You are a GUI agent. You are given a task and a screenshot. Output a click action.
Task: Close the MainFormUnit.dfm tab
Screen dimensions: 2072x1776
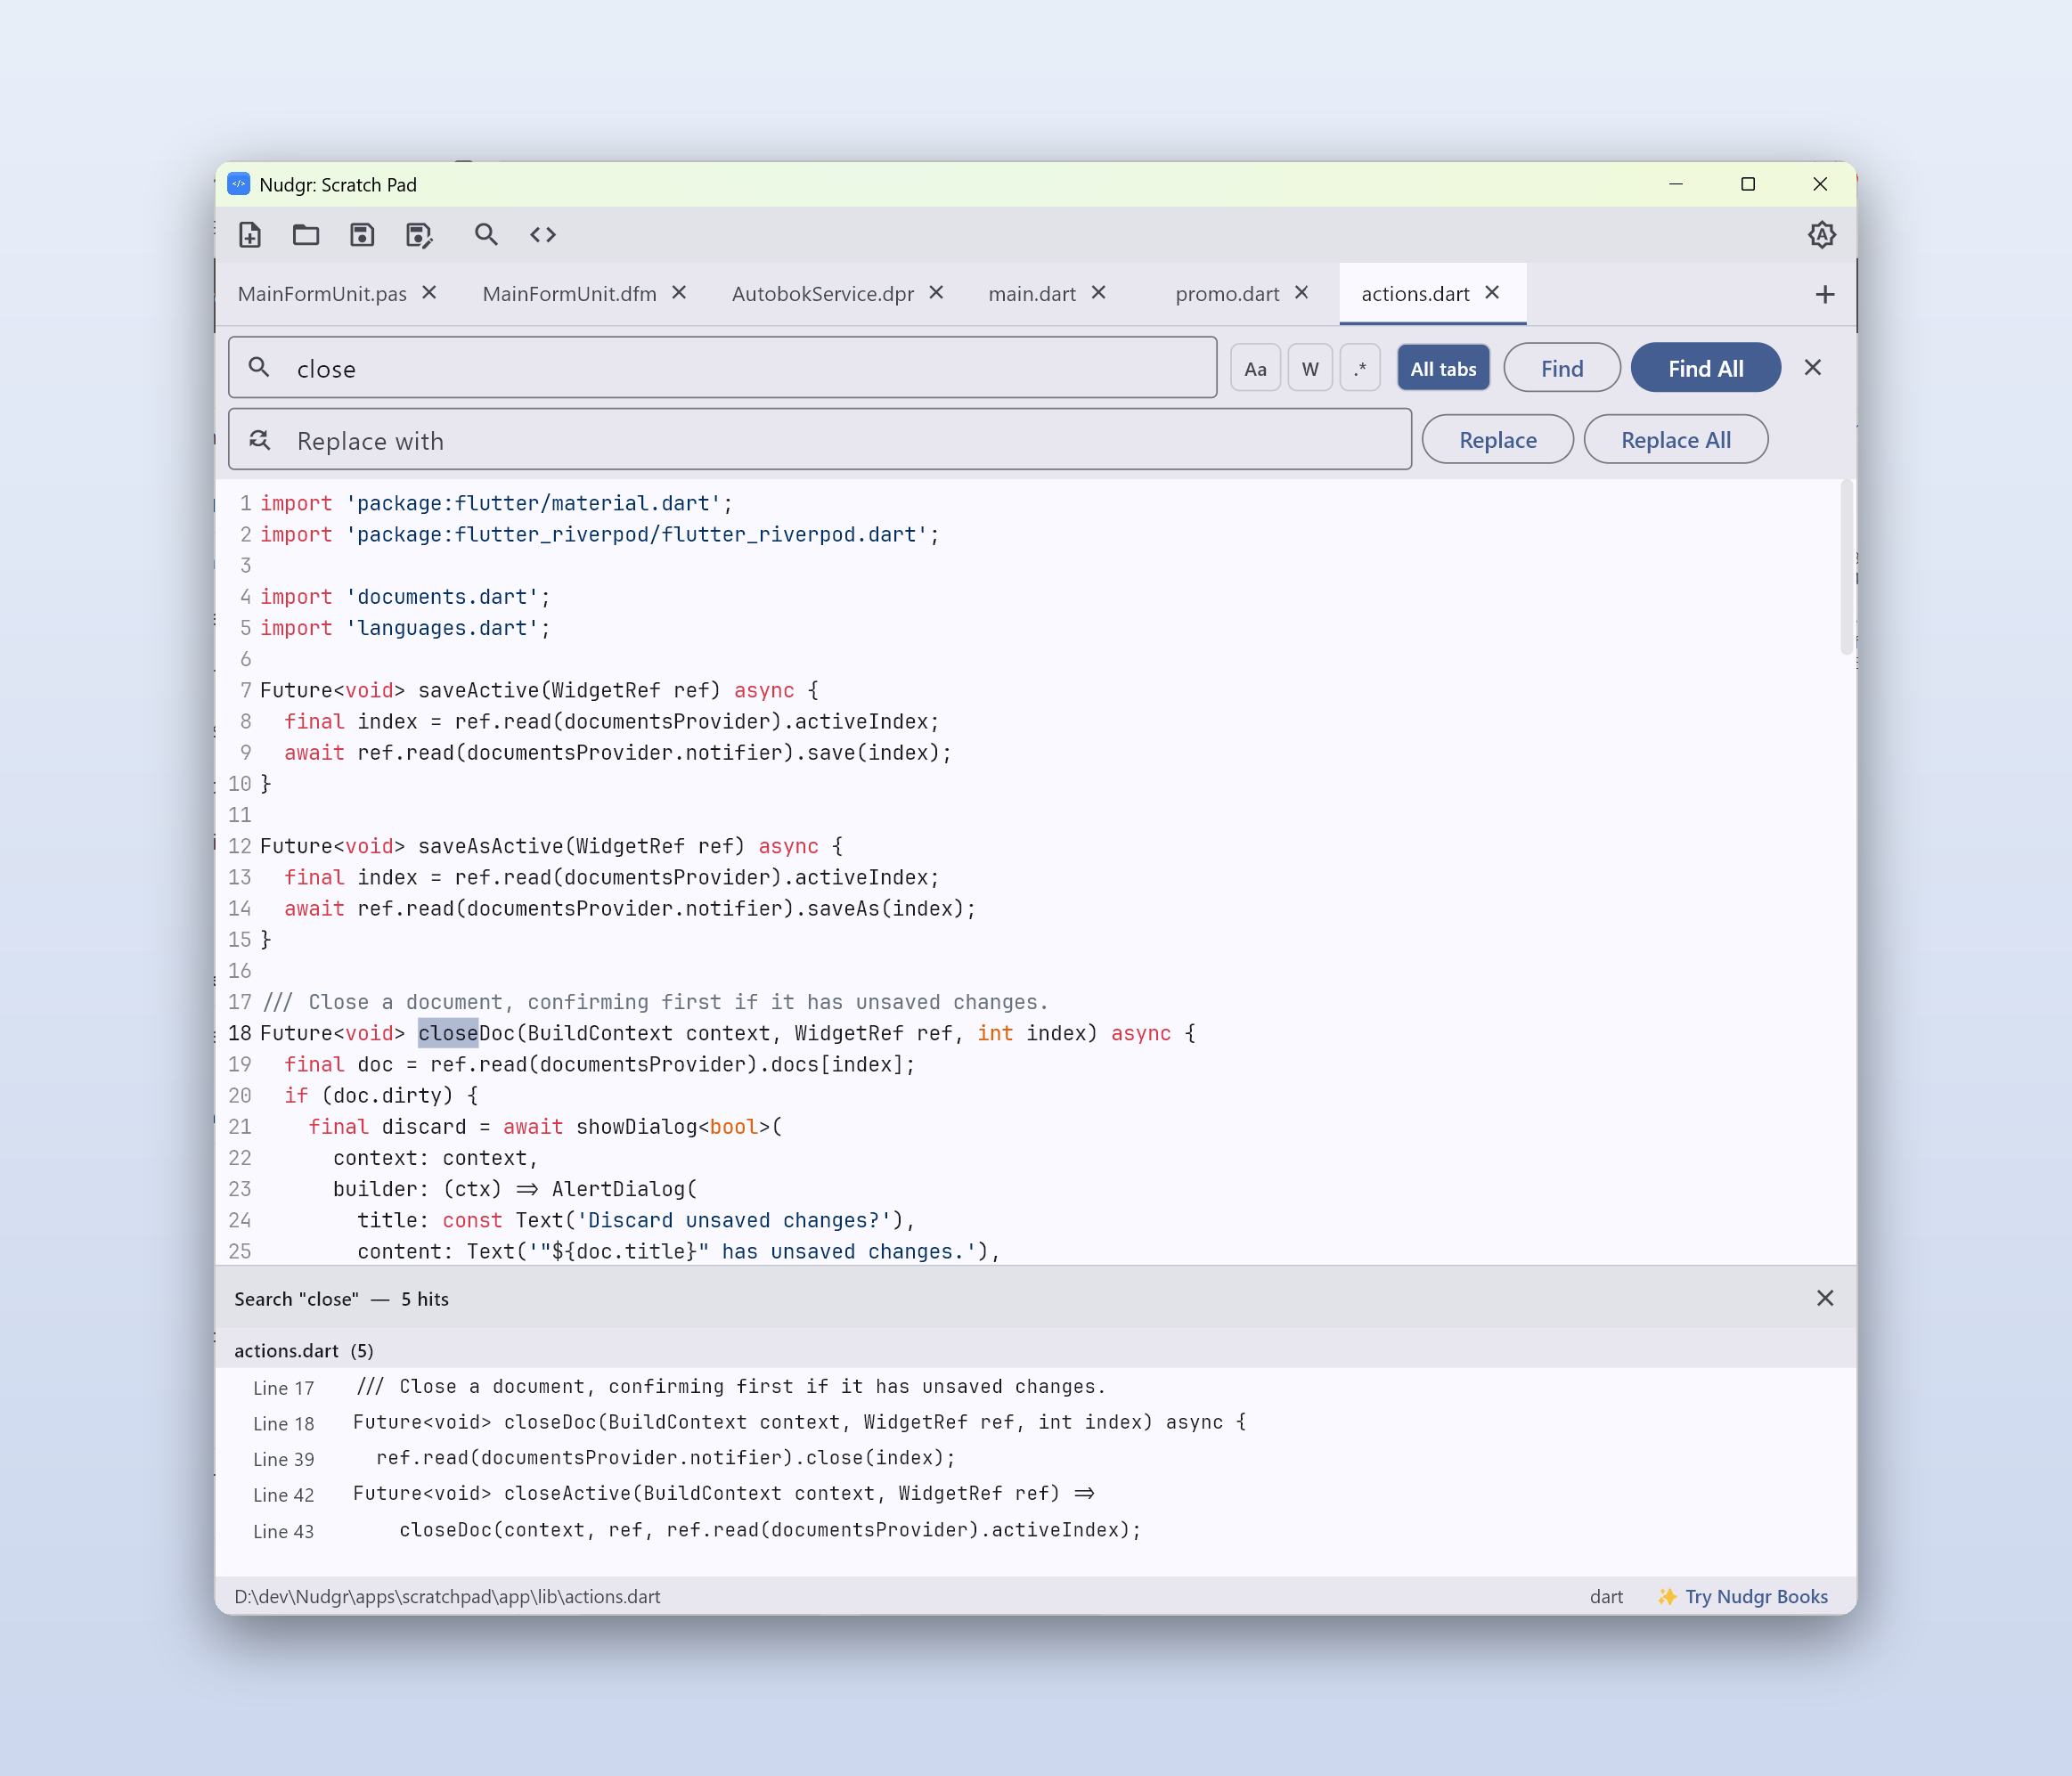click(679, 293)
